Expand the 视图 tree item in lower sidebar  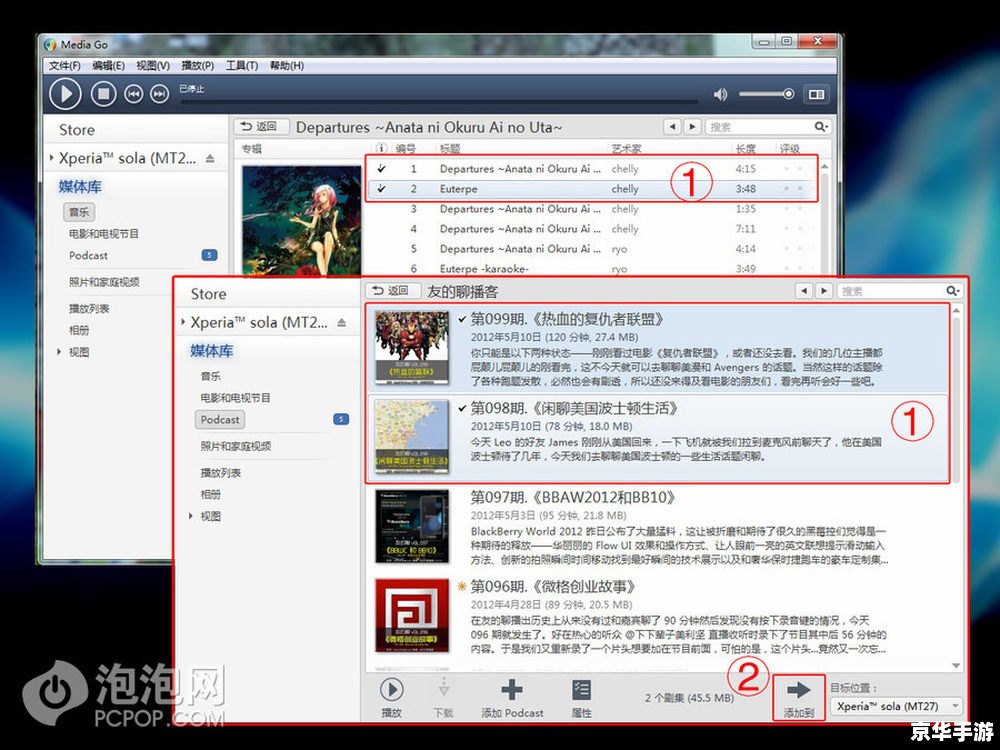click(192, 517)
